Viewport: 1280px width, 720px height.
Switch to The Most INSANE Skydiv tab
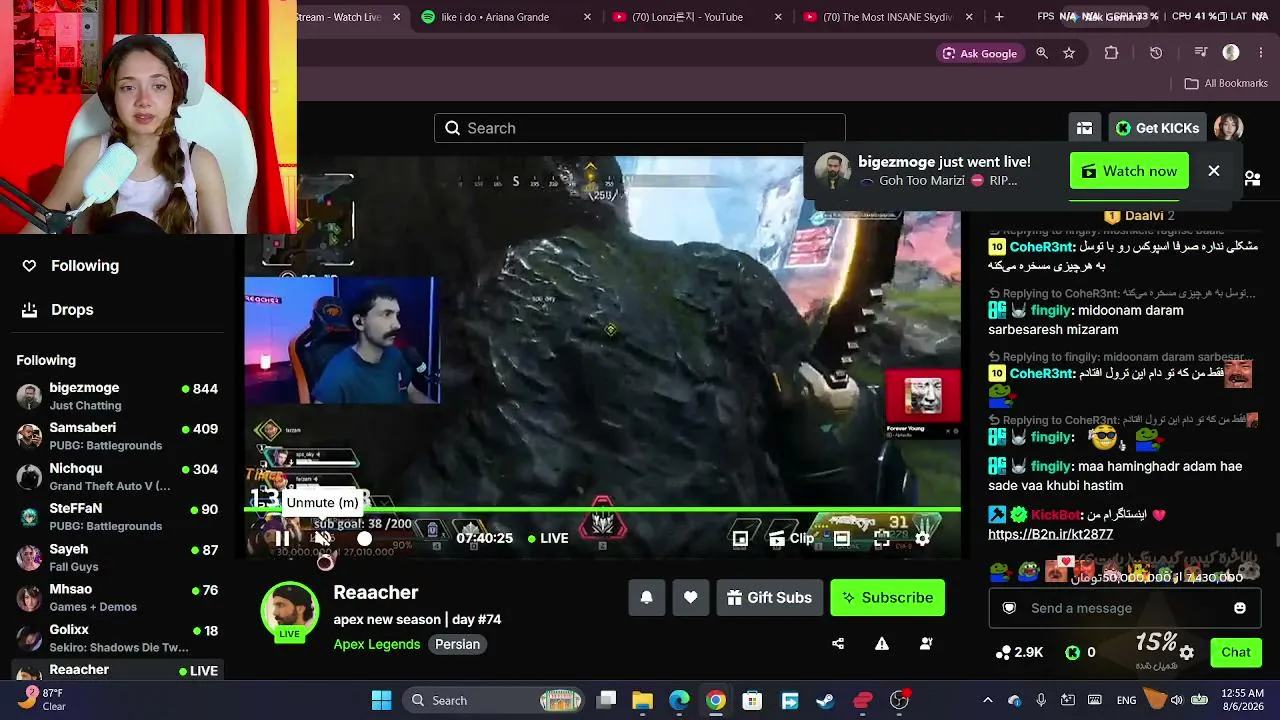(888, 17)
